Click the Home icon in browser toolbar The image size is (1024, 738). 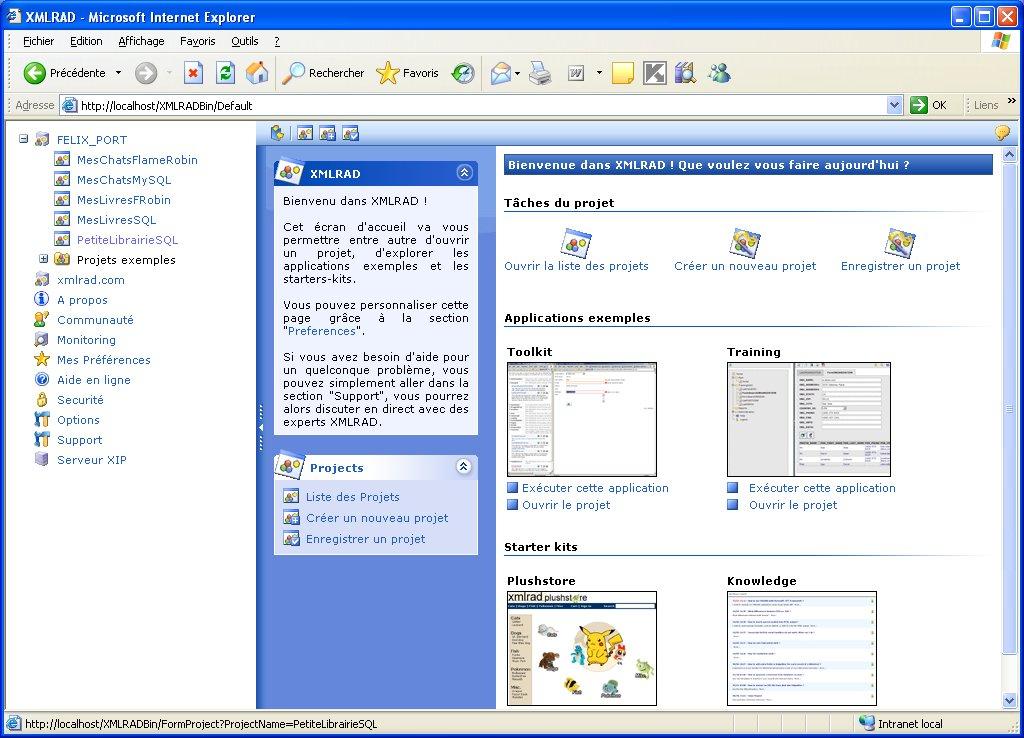[257, 73]
